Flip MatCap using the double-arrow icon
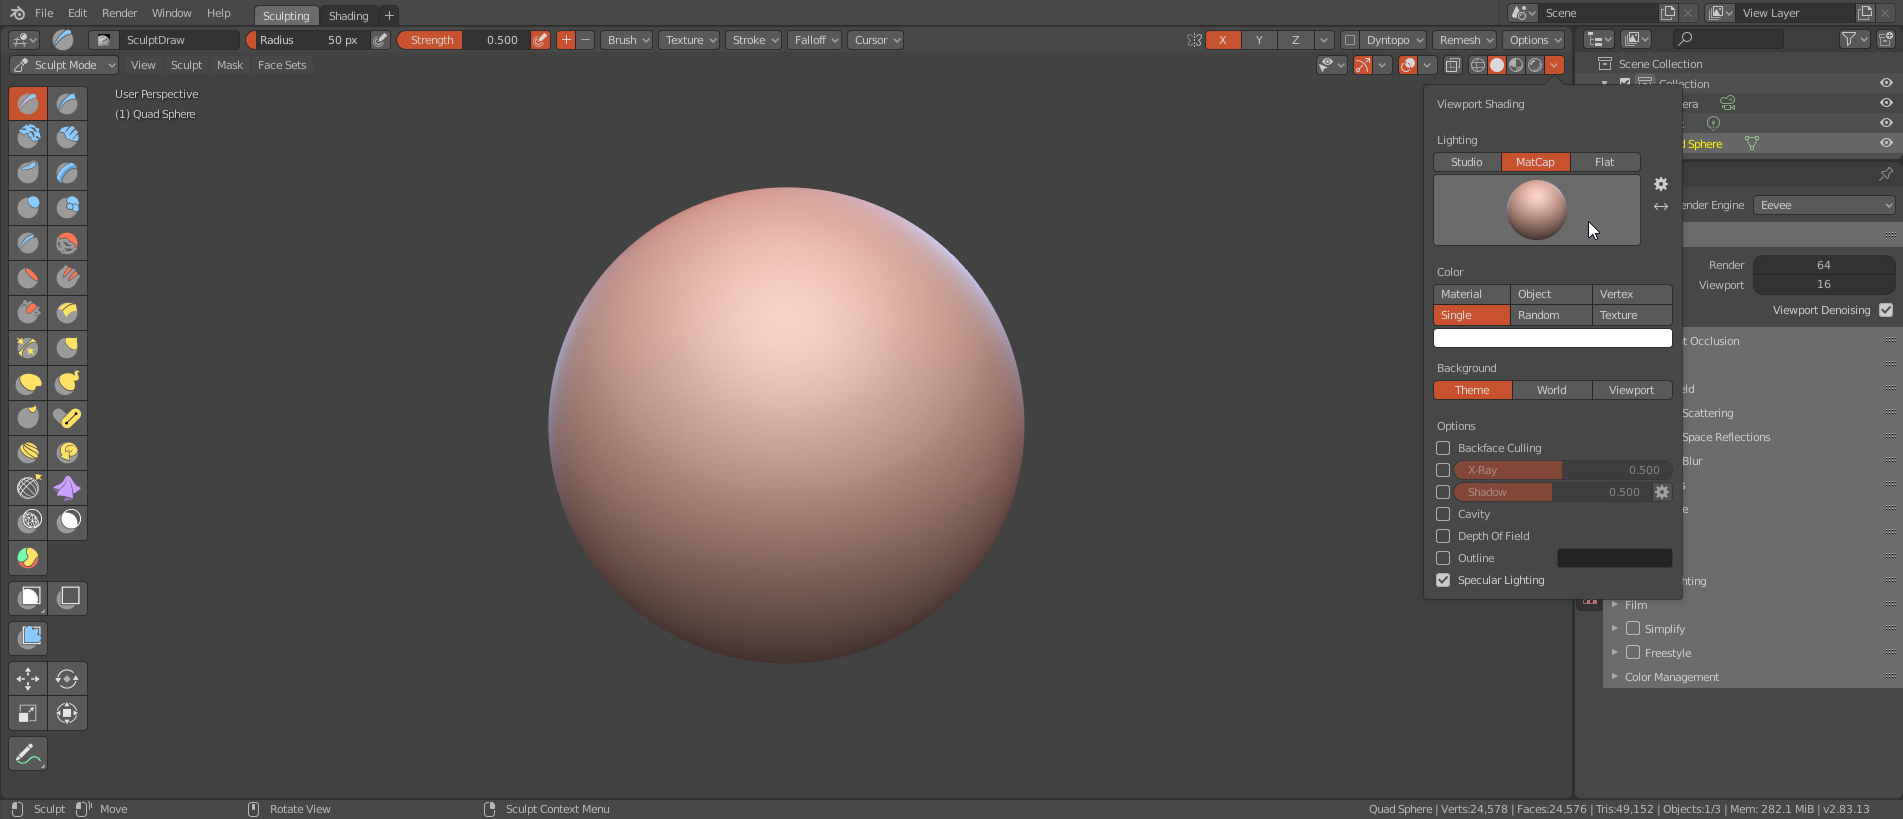The width and height of the screenshot is (1903, 819). 1661,207
